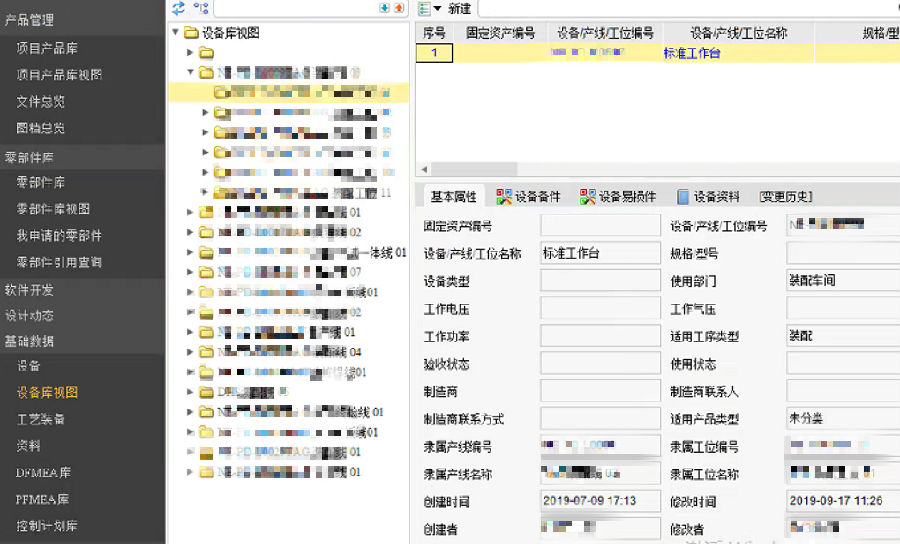Click the icon on the 设备备件 tab
Viewport: 900px width, 544px height.
pos(504,197)
